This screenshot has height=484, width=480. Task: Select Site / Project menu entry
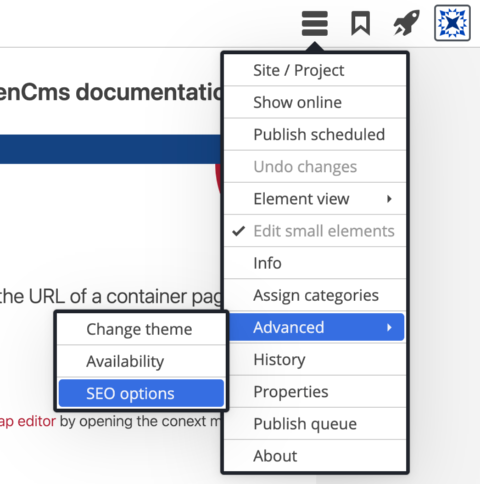315,70
